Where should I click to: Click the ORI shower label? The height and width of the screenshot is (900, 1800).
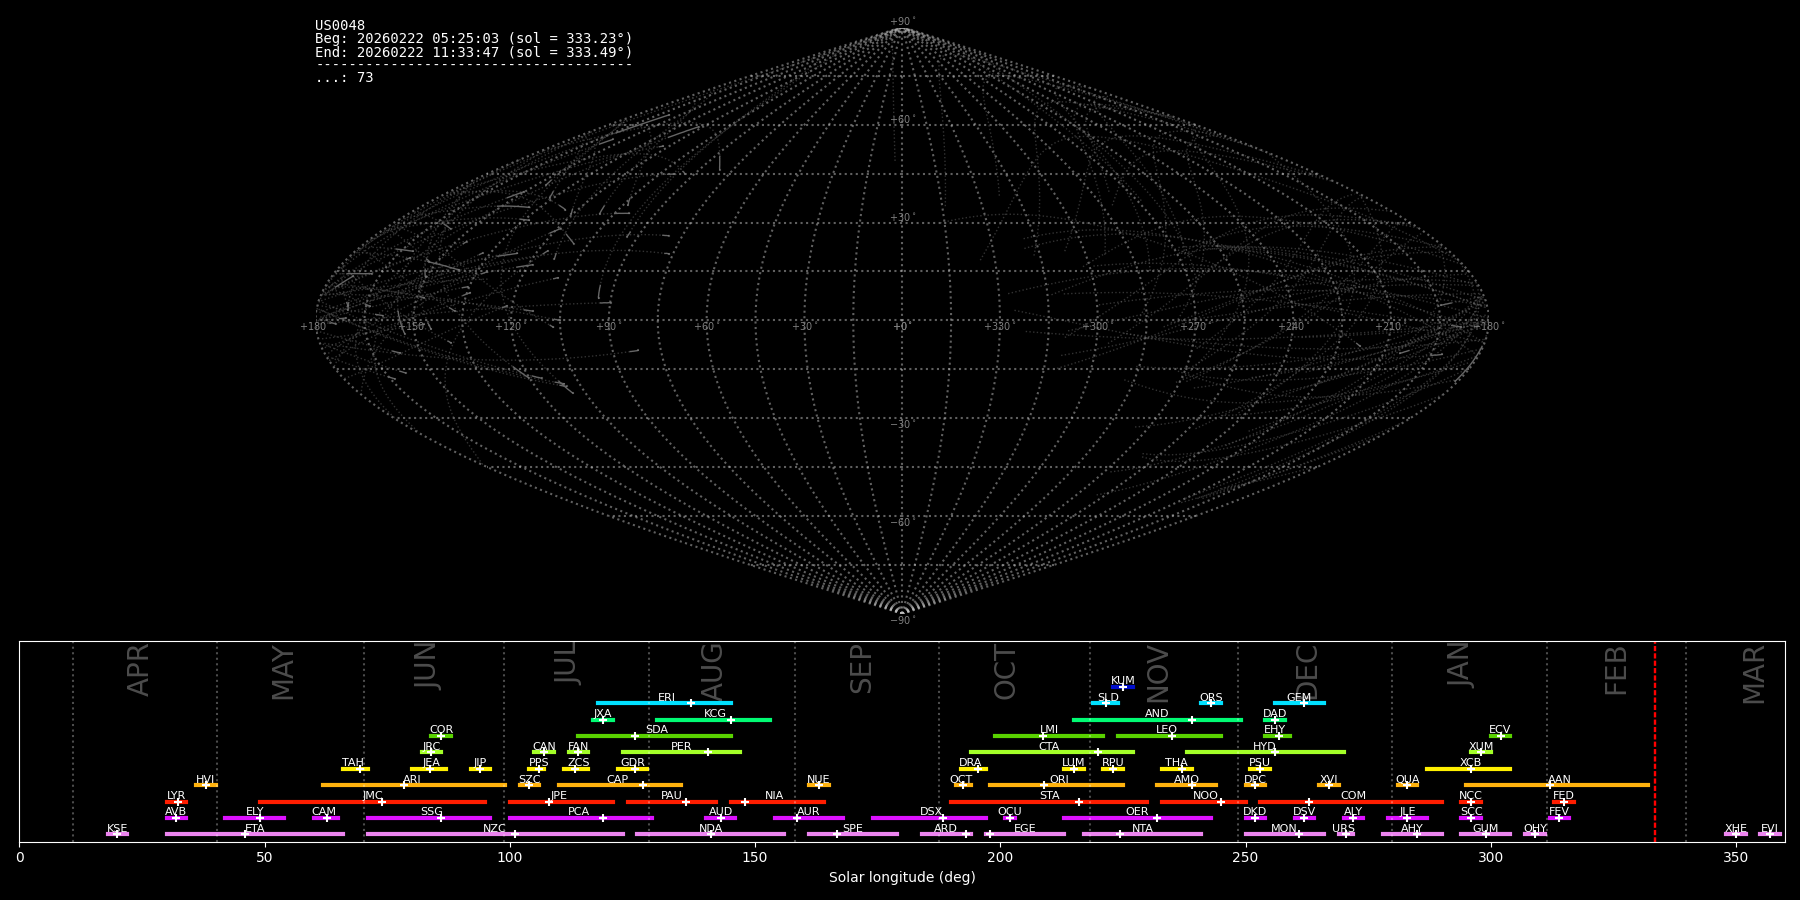click(x=1059, y=780)
